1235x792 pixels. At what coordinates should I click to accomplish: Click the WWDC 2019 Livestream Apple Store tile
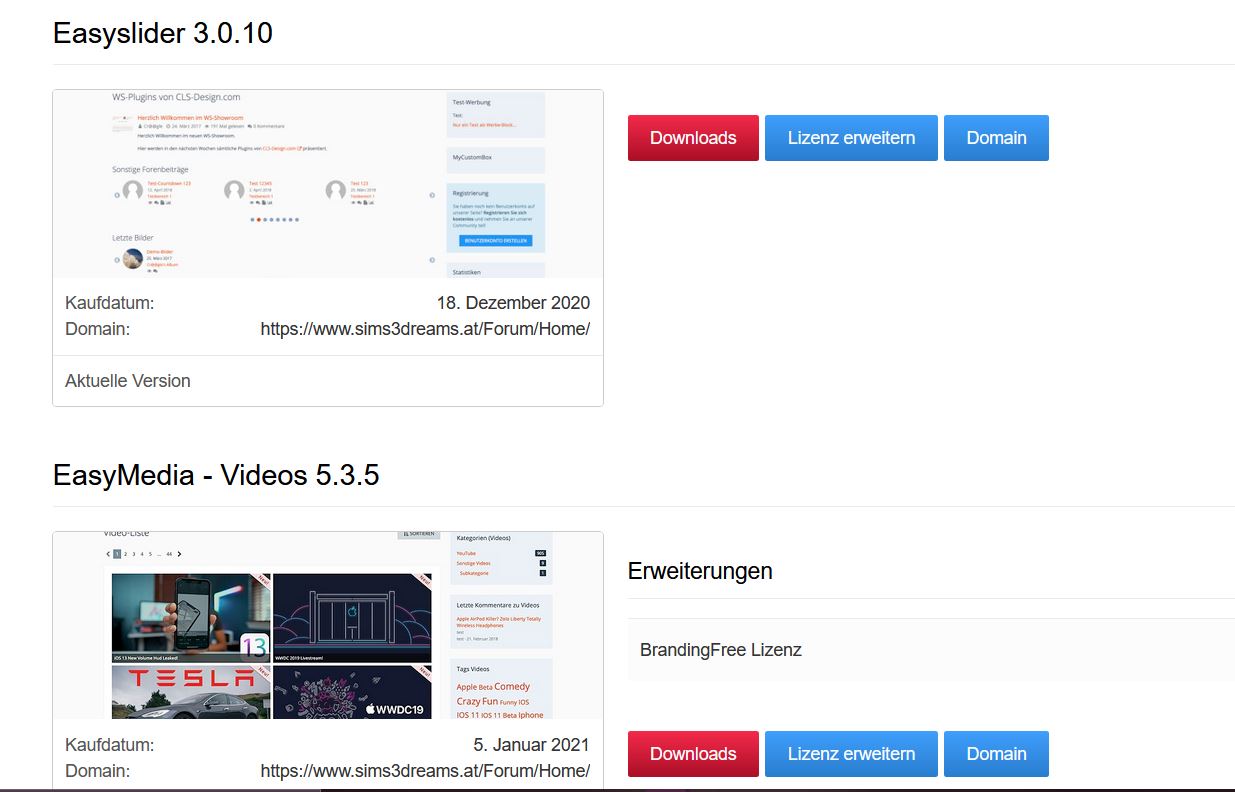tap(352, 618)
